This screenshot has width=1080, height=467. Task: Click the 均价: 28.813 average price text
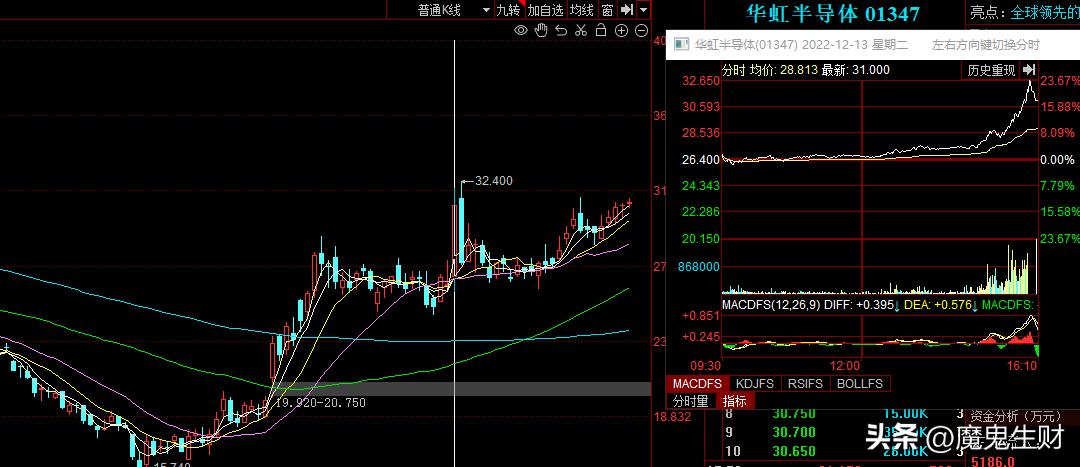click(784, 70)
